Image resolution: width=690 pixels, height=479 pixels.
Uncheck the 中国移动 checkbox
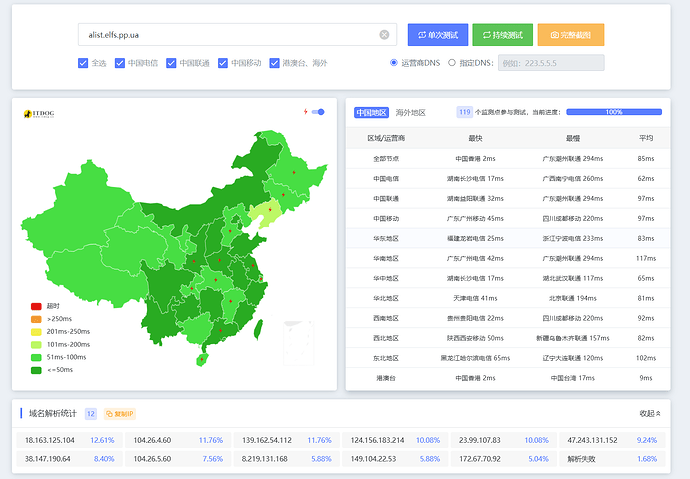point(223,63)
